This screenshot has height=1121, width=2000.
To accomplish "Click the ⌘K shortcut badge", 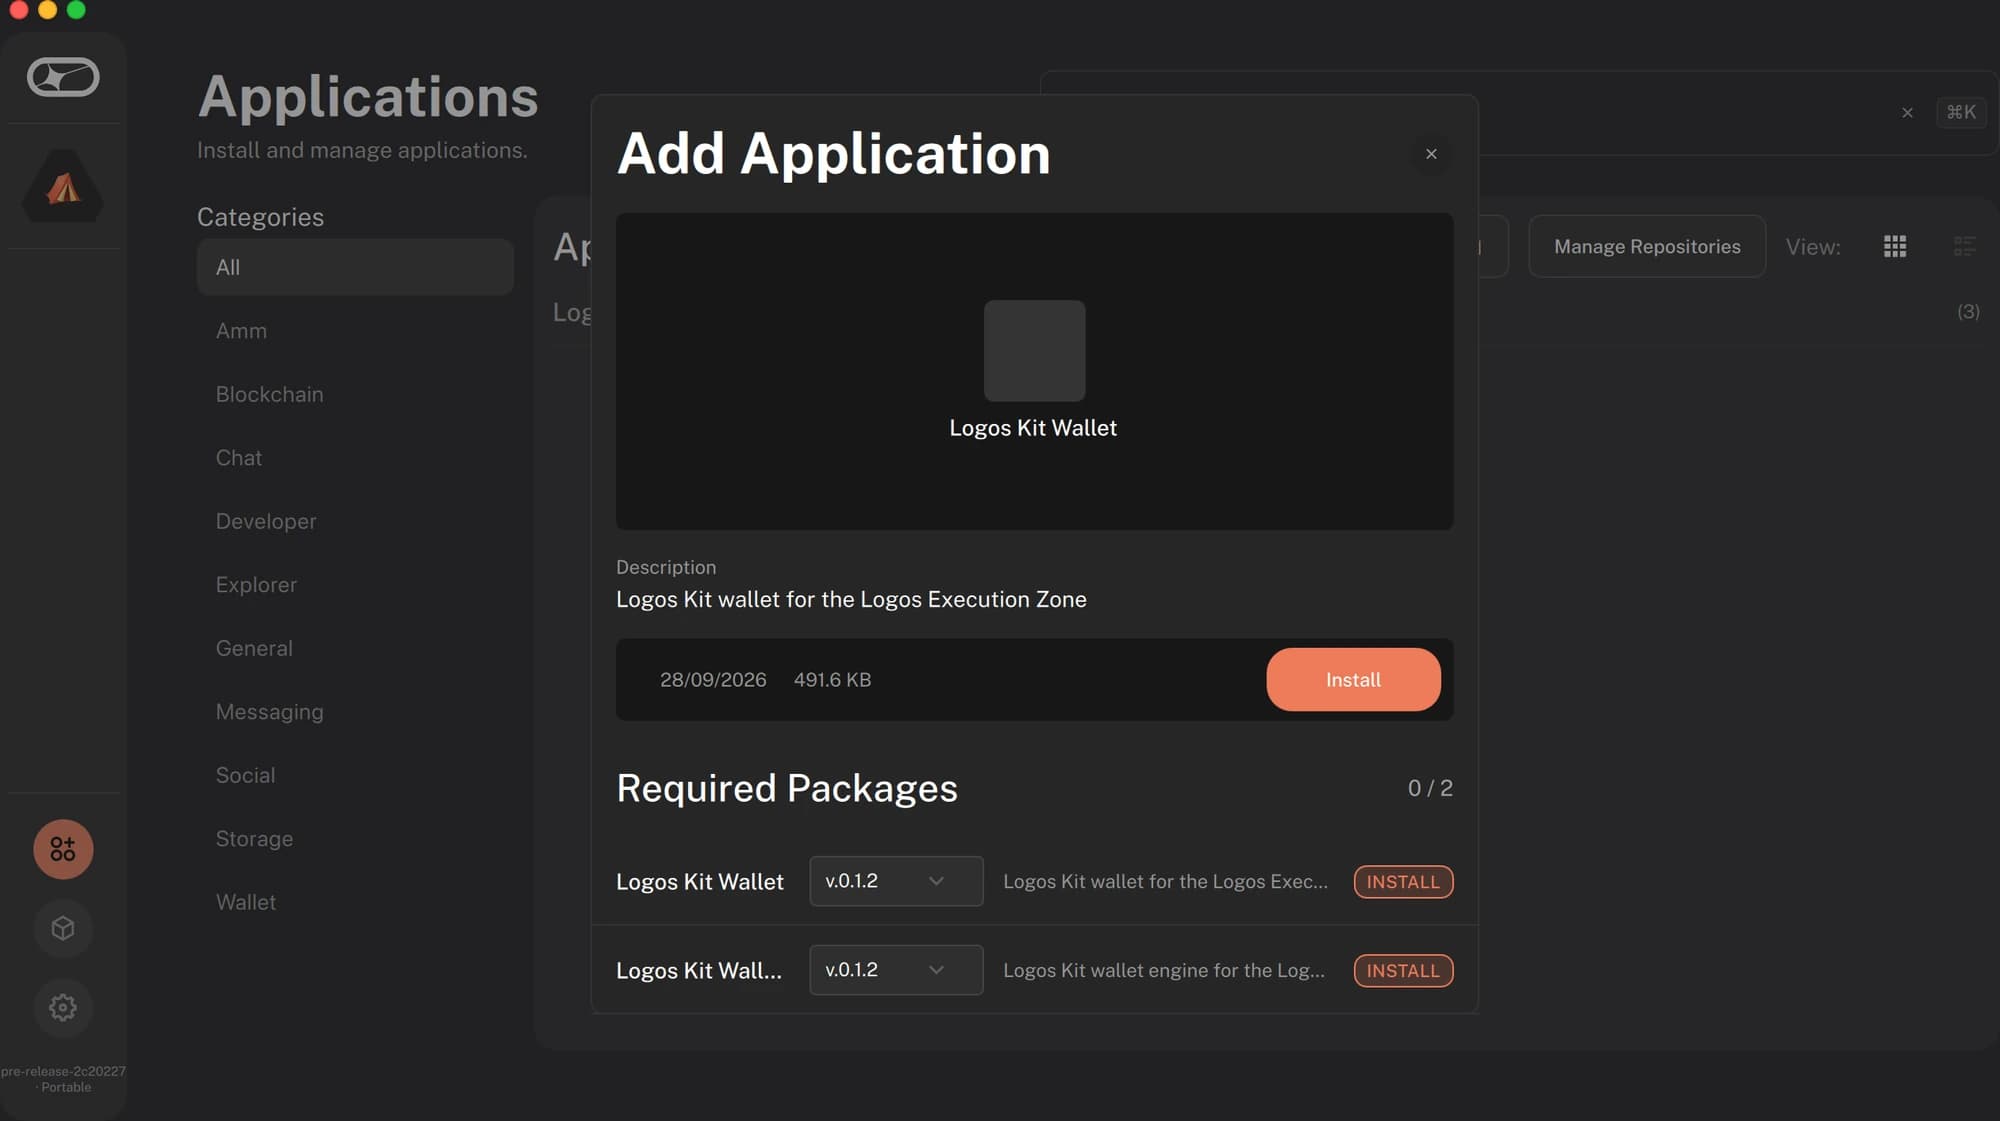I will (1961, 112).
